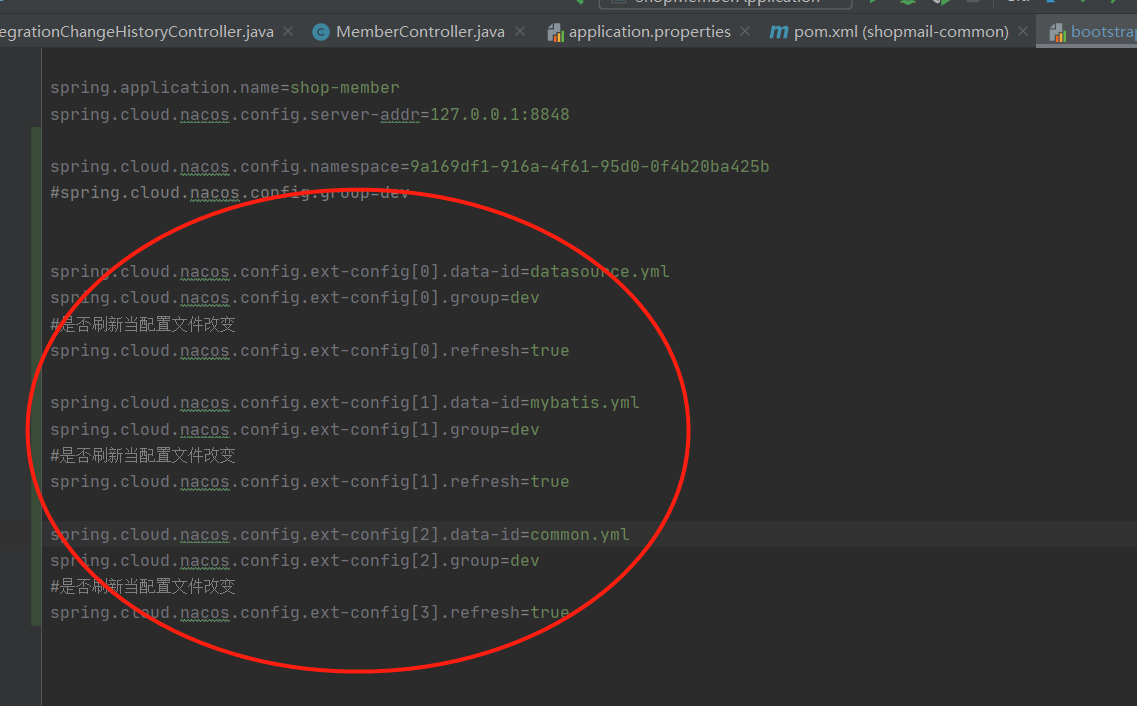Click the ext-config[2].data-id=common.yml line
The image size is (1137, 706).
click(x=339, y=535)
